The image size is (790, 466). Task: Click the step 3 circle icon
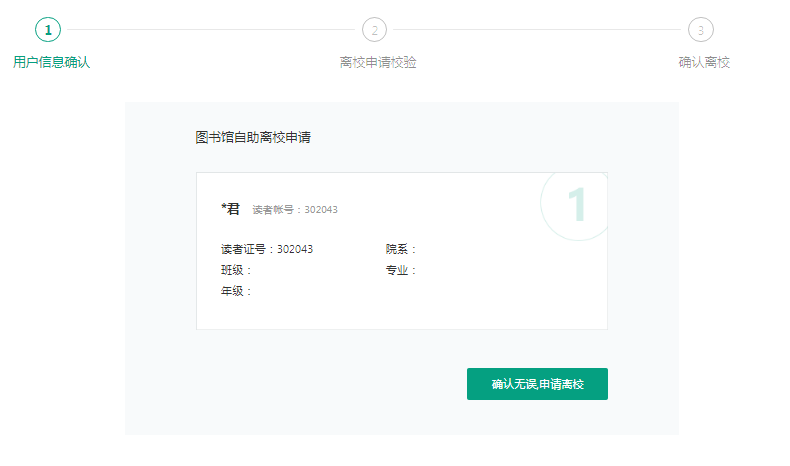click(x=700, y=30)
